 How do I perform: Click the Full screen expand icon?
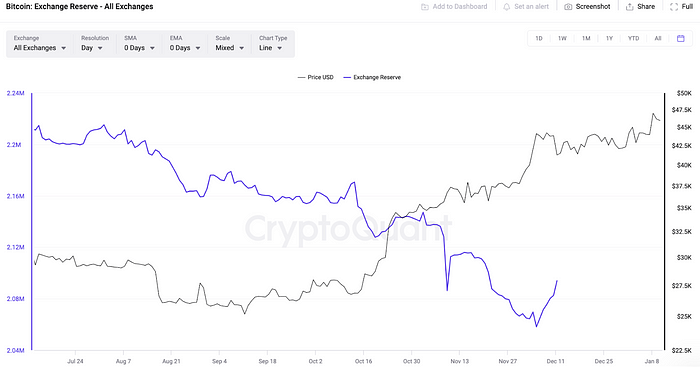[674, 7]
